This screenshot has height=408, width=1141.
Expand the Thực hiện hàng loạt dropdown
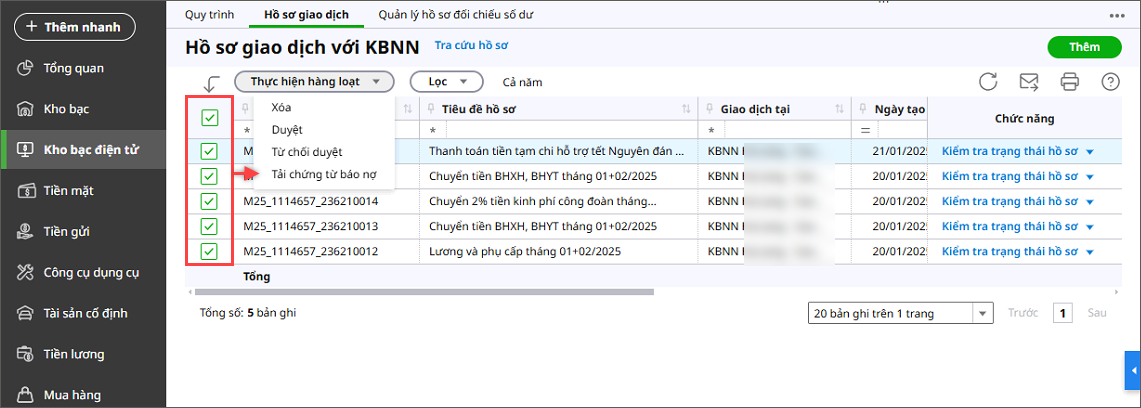pyautogui.click(x=314, y=82)
